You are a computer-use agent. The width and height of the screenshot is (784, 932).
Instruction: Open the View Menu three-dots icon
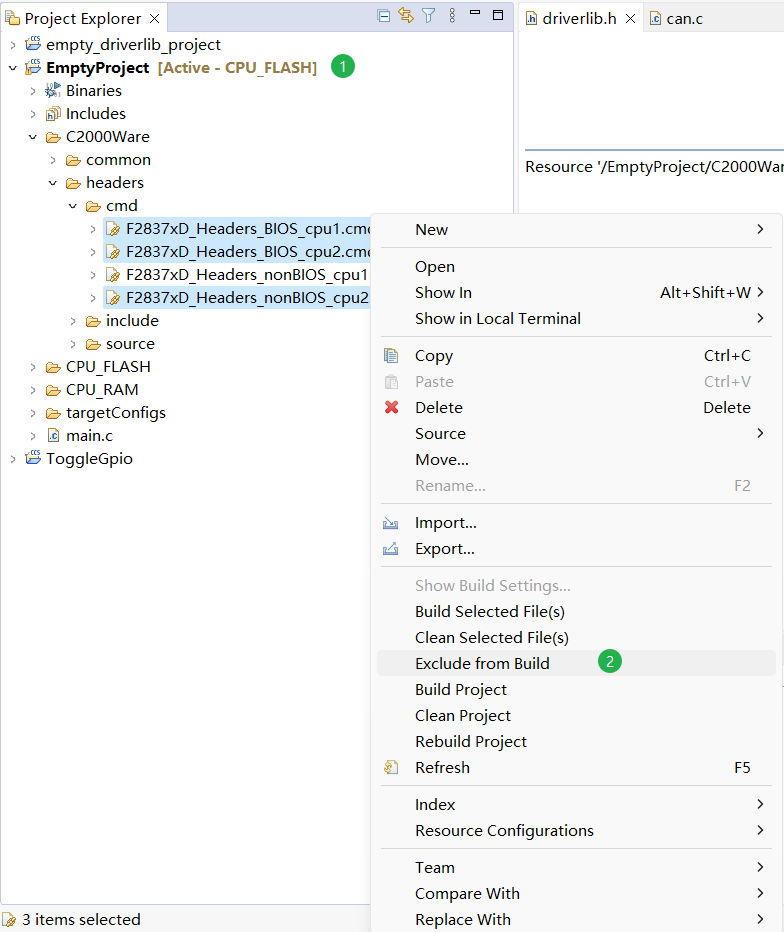452,16
